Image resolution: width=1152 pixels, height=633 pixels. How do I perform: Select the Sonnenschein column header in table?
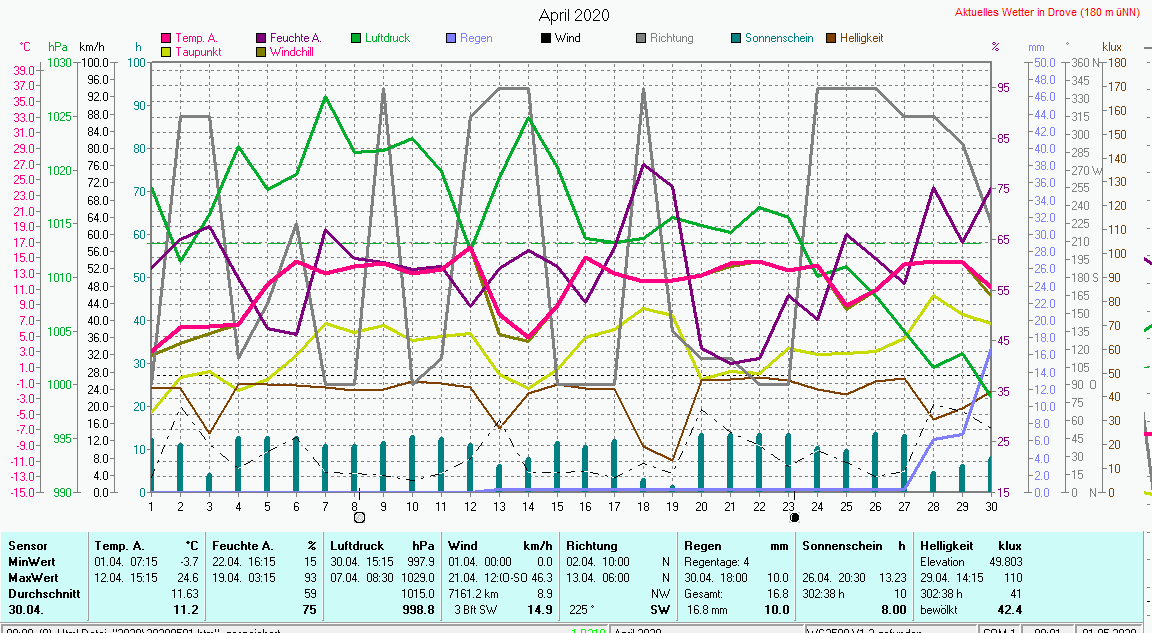(x=840, y=546)
